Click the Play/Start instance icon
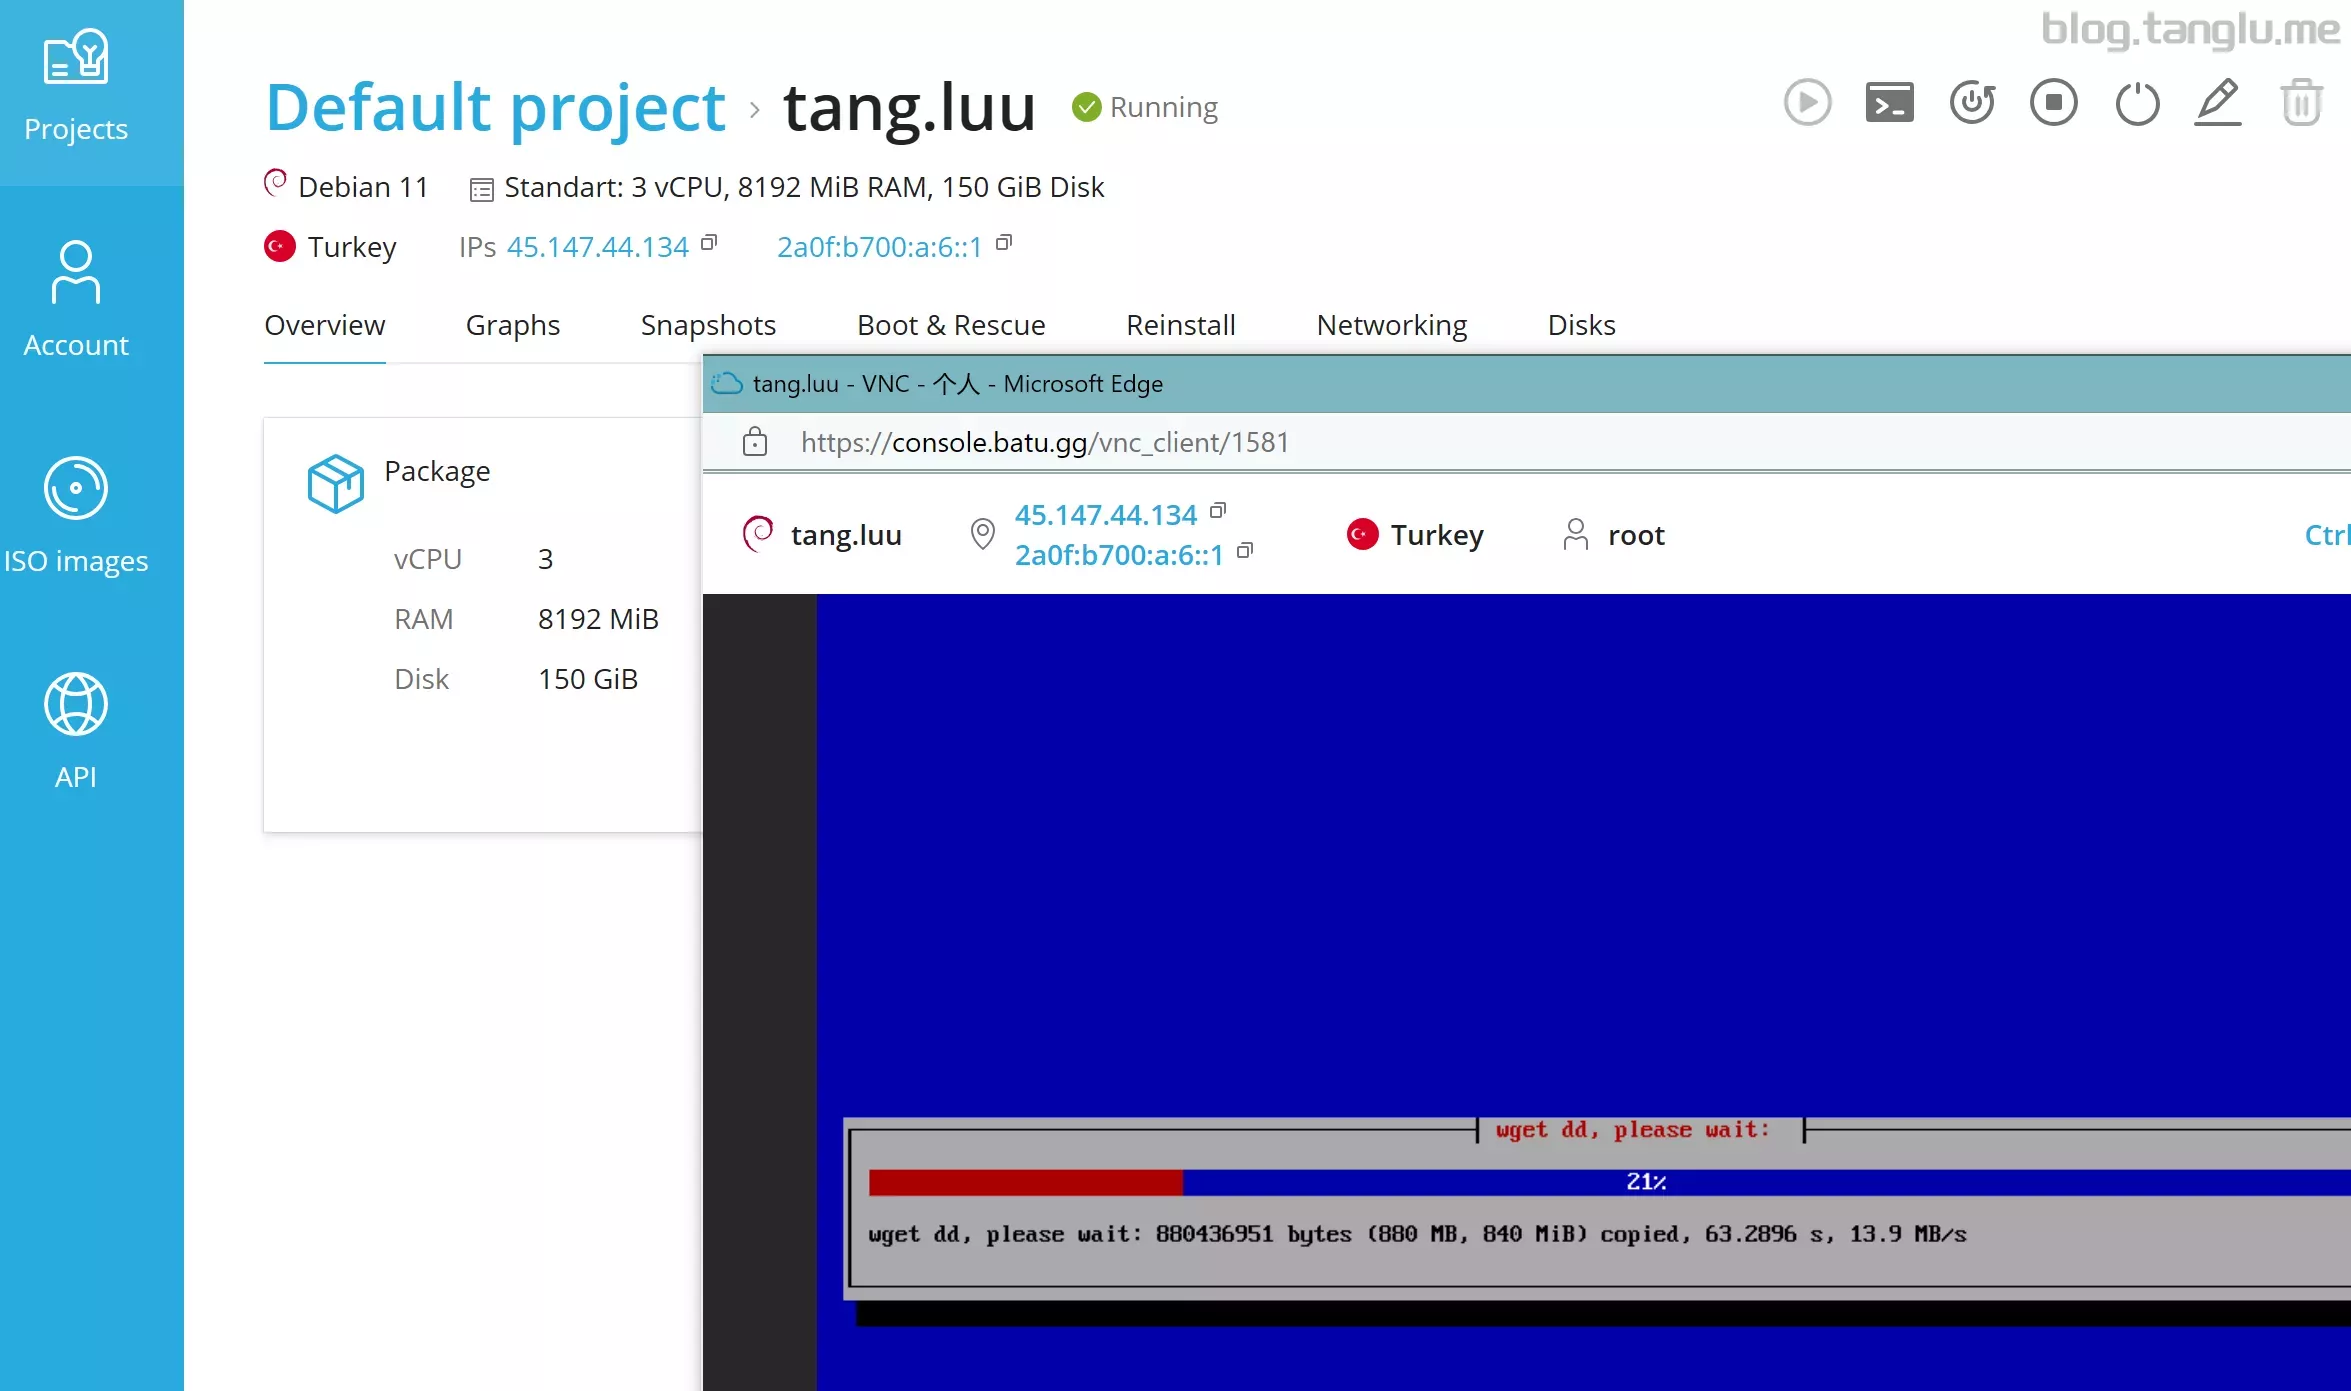Viewport: 2351px width, 1391px height. pos(1806,103)
